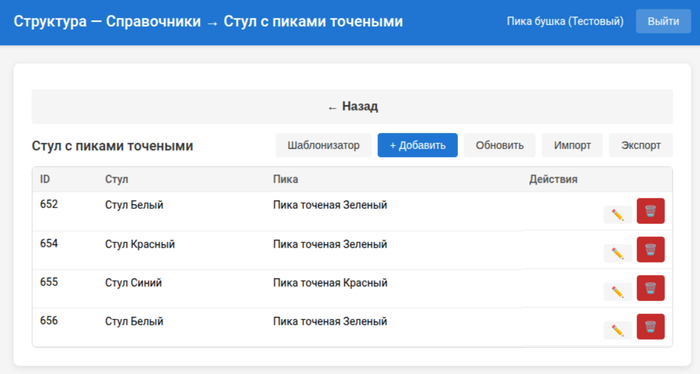The image size is (700, 374).
Task: Select the Пика column header
Action: point(286,179)
